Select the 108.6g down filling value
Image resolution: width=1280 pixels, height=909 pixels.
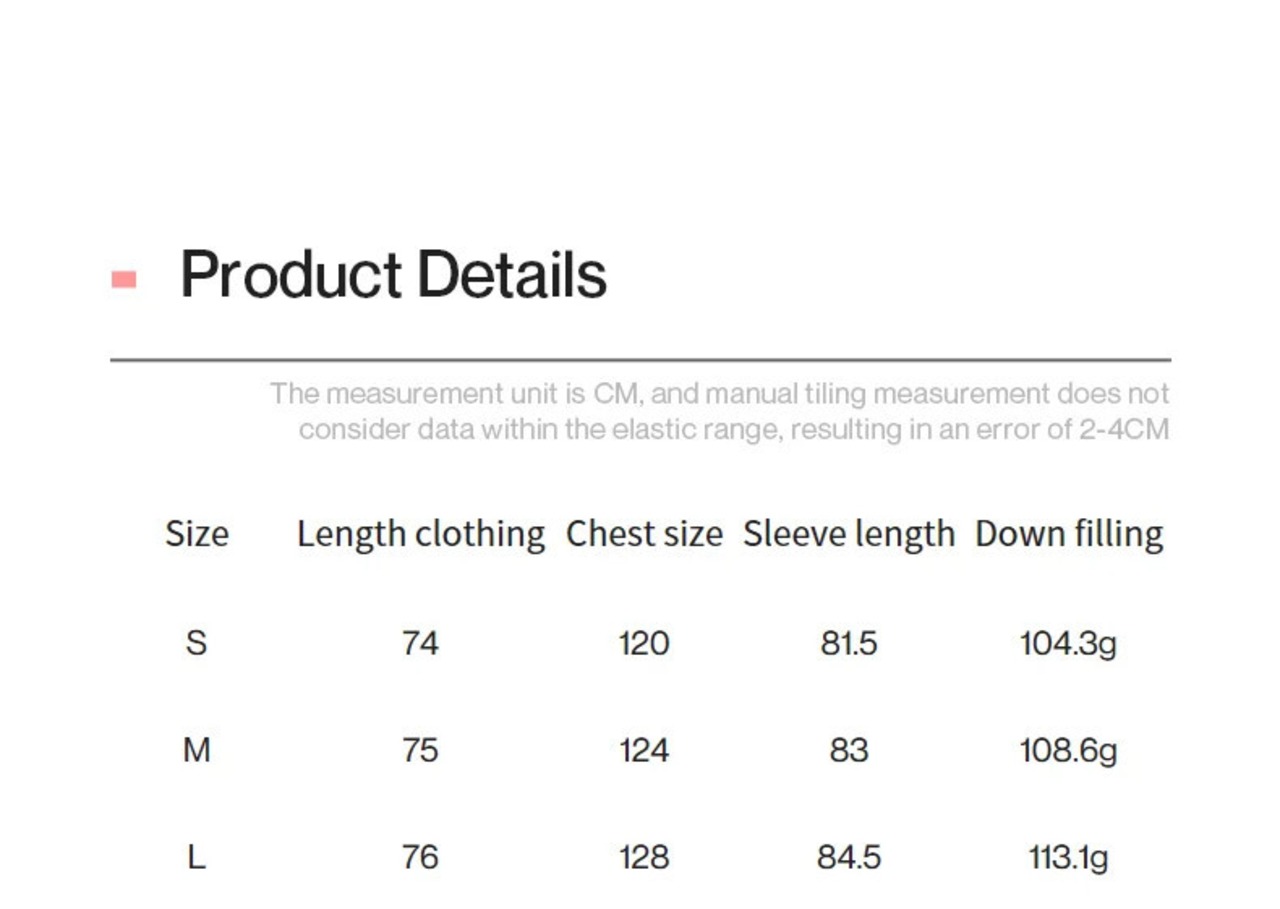pyautogui.click(x=1068, y=750)
